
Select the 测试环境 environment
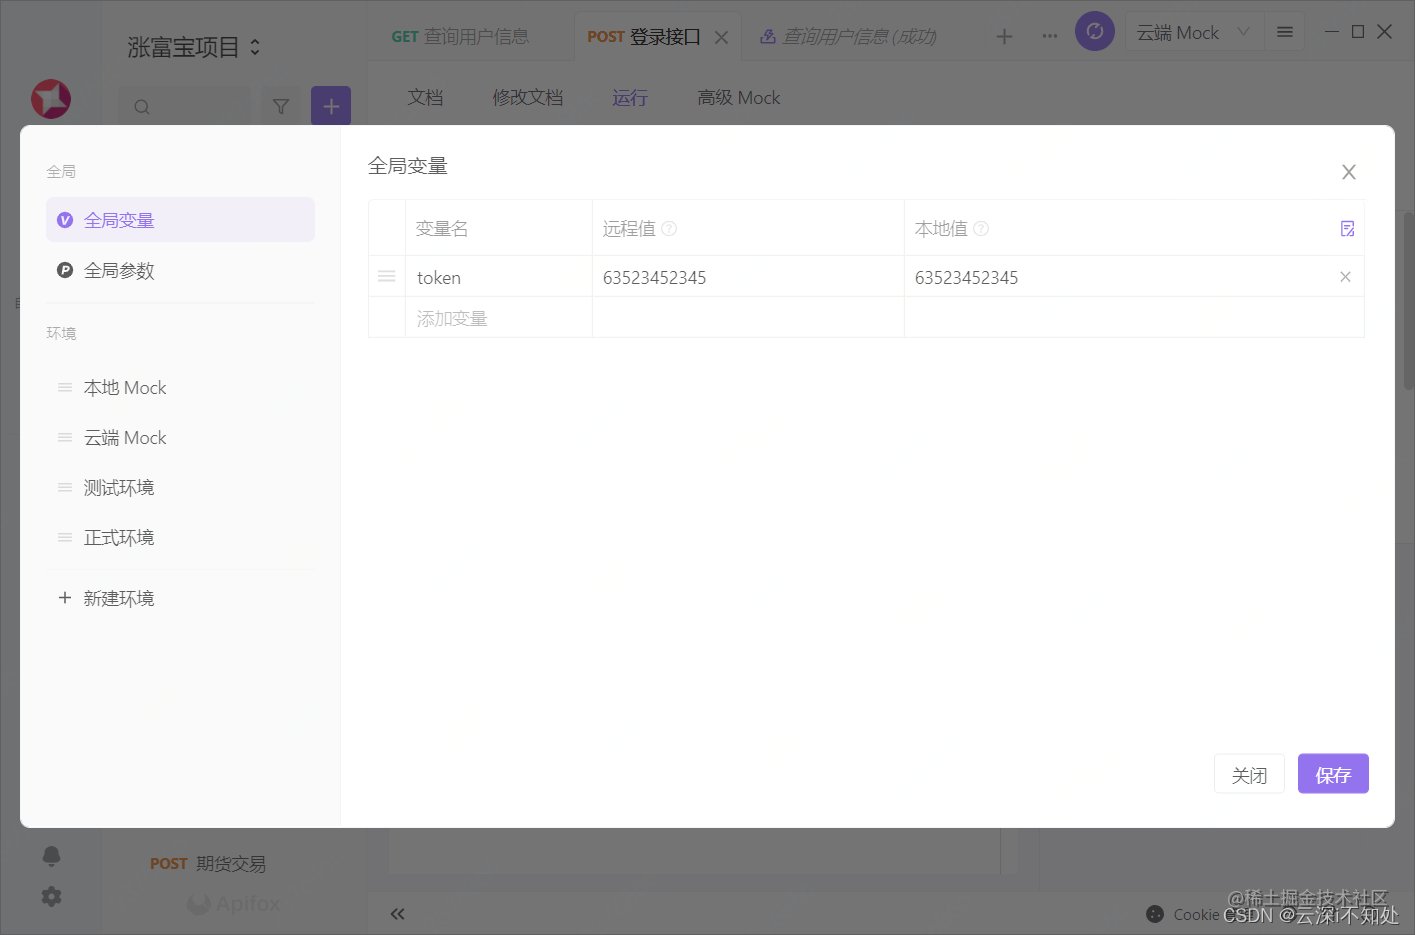pyautogui.click(x=119, y=488)
